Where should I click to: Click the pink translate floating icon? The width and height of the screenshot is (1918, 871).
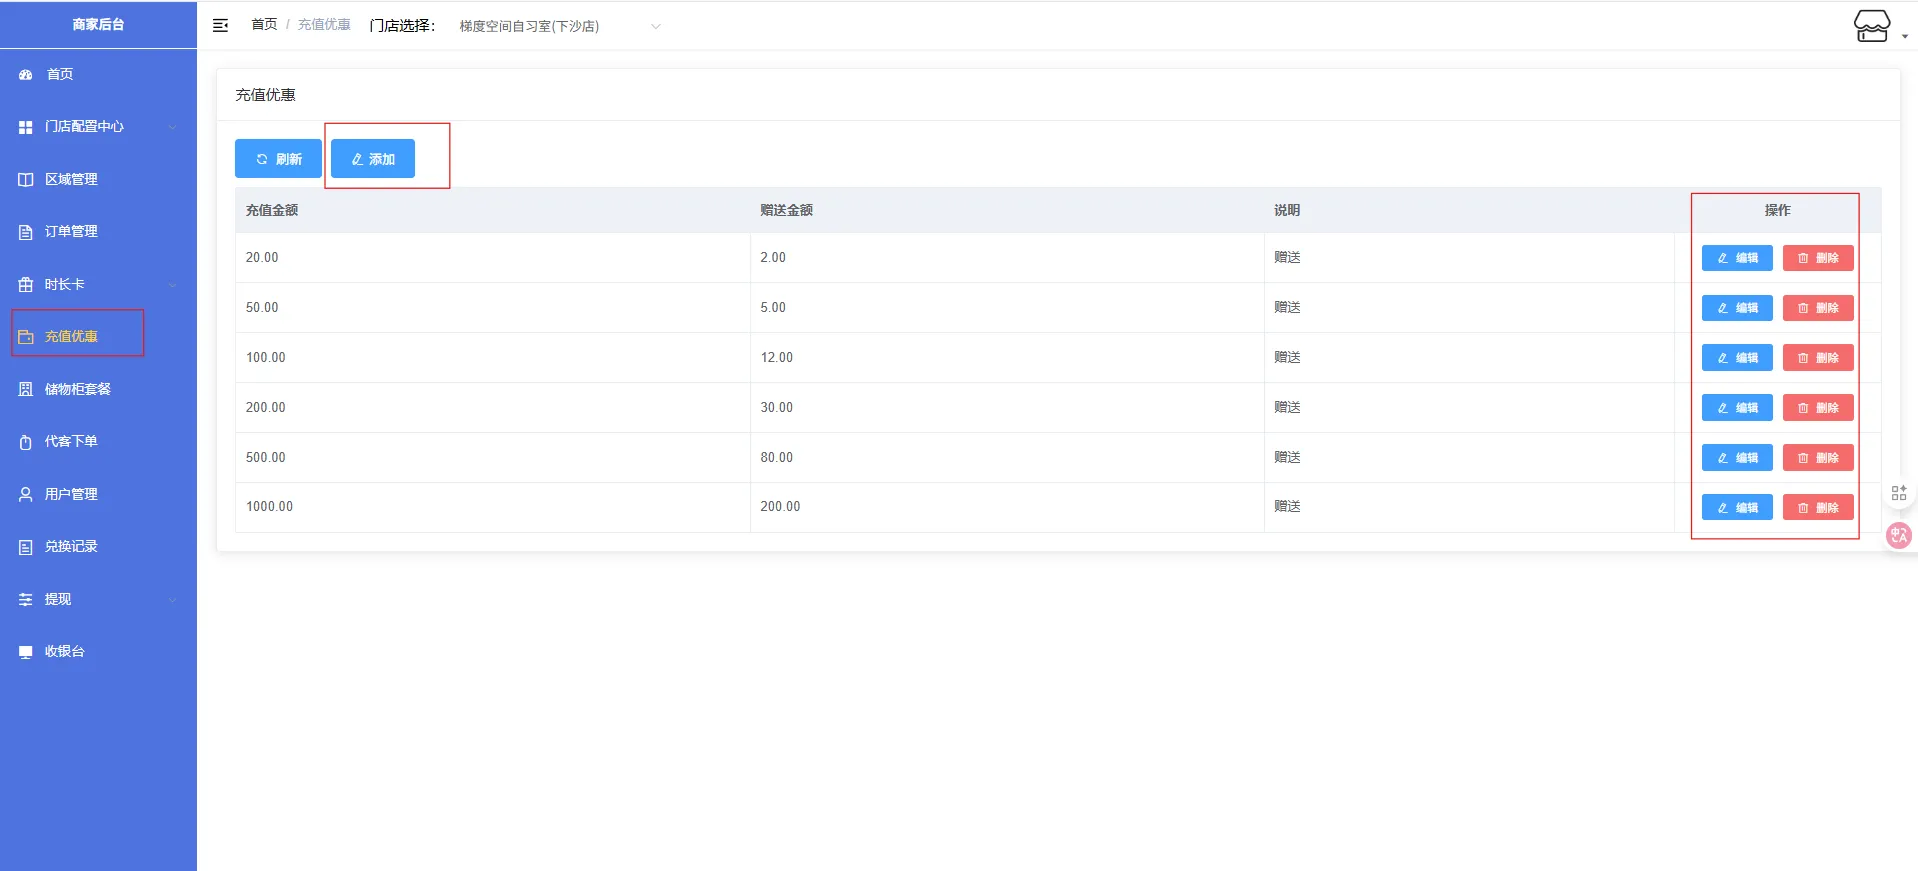pyautogui.click(x=1897, y=535)
